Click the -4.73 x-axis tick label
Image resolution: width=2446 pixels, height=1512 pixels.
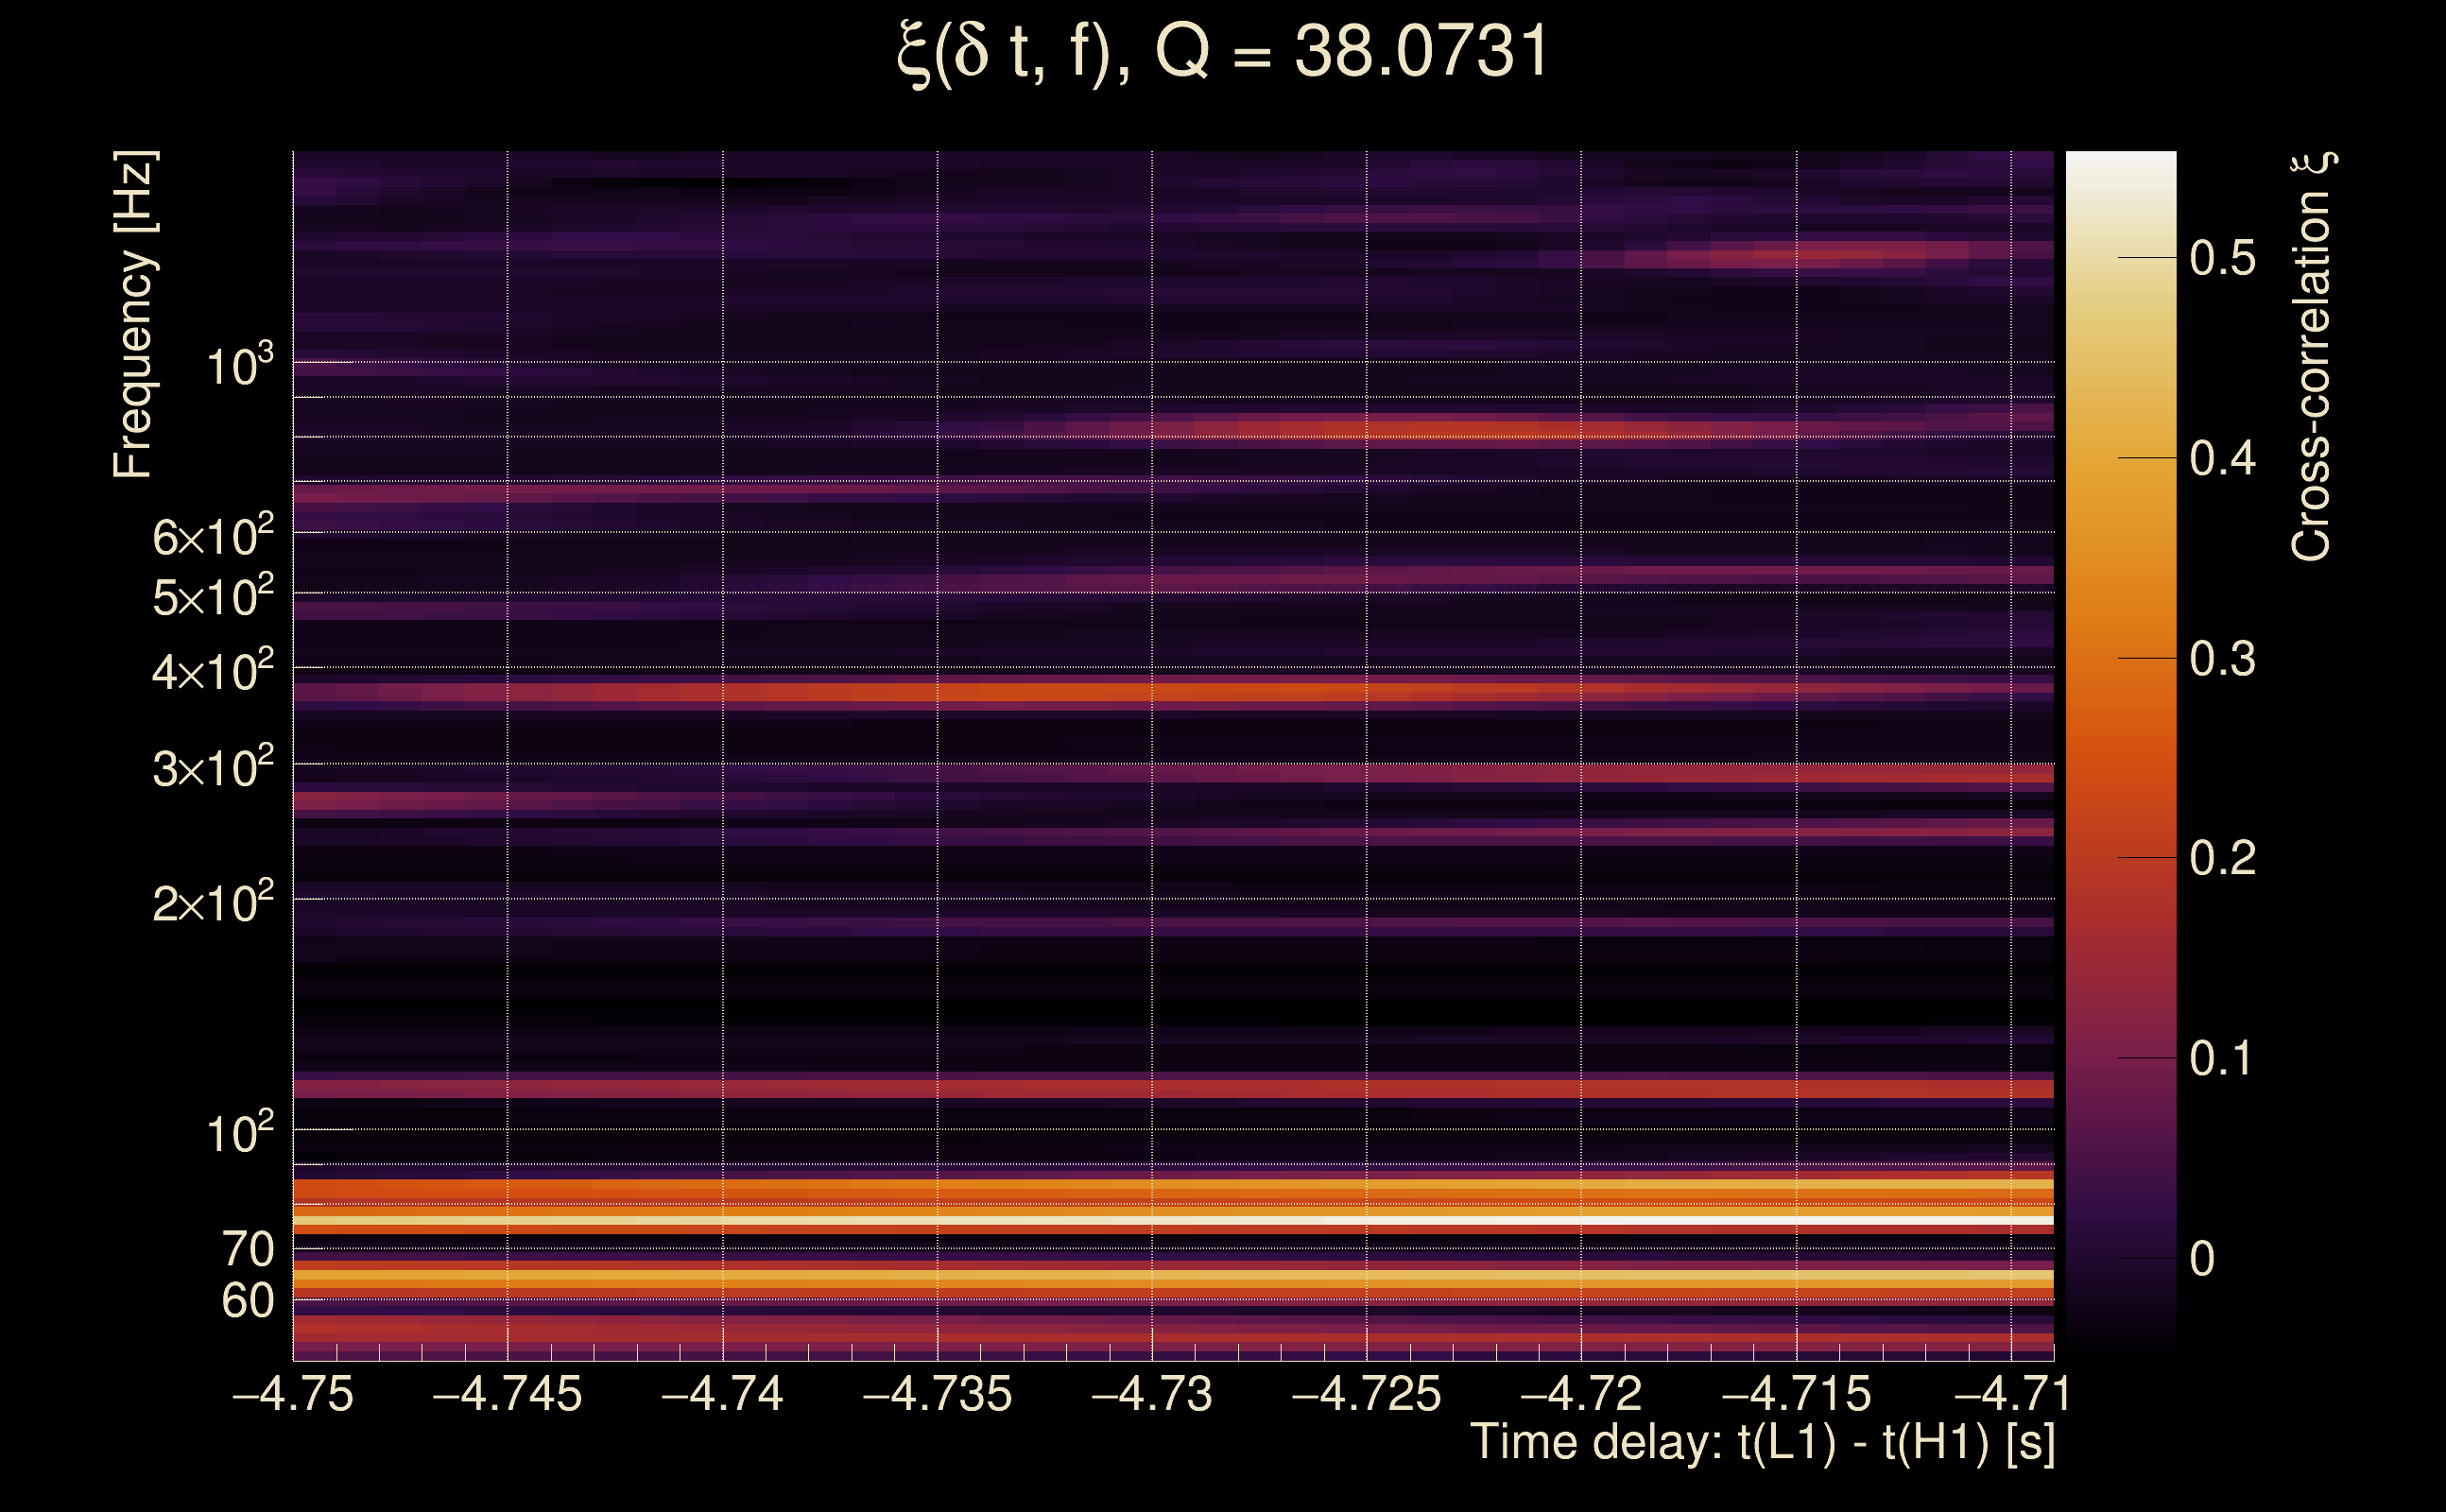point(1152,1393)
